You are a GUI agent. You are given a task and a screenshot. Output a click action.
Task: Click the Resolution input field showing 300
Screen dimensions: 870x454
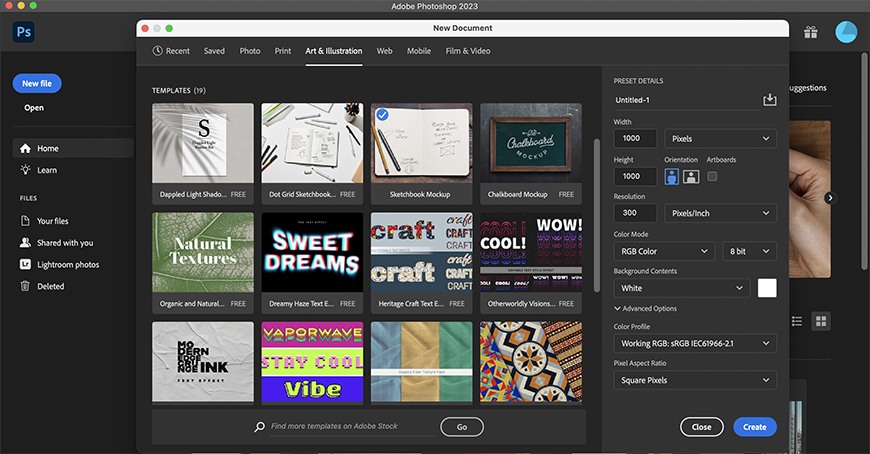635,213
